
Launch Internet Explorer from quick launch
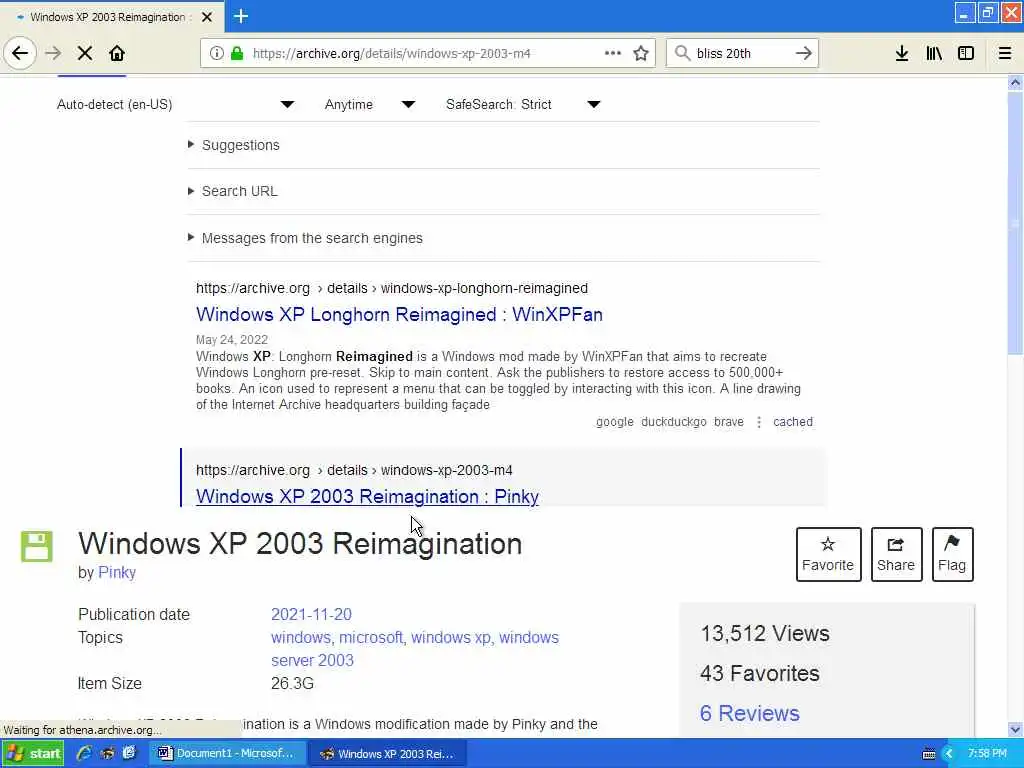click(84, 753)
